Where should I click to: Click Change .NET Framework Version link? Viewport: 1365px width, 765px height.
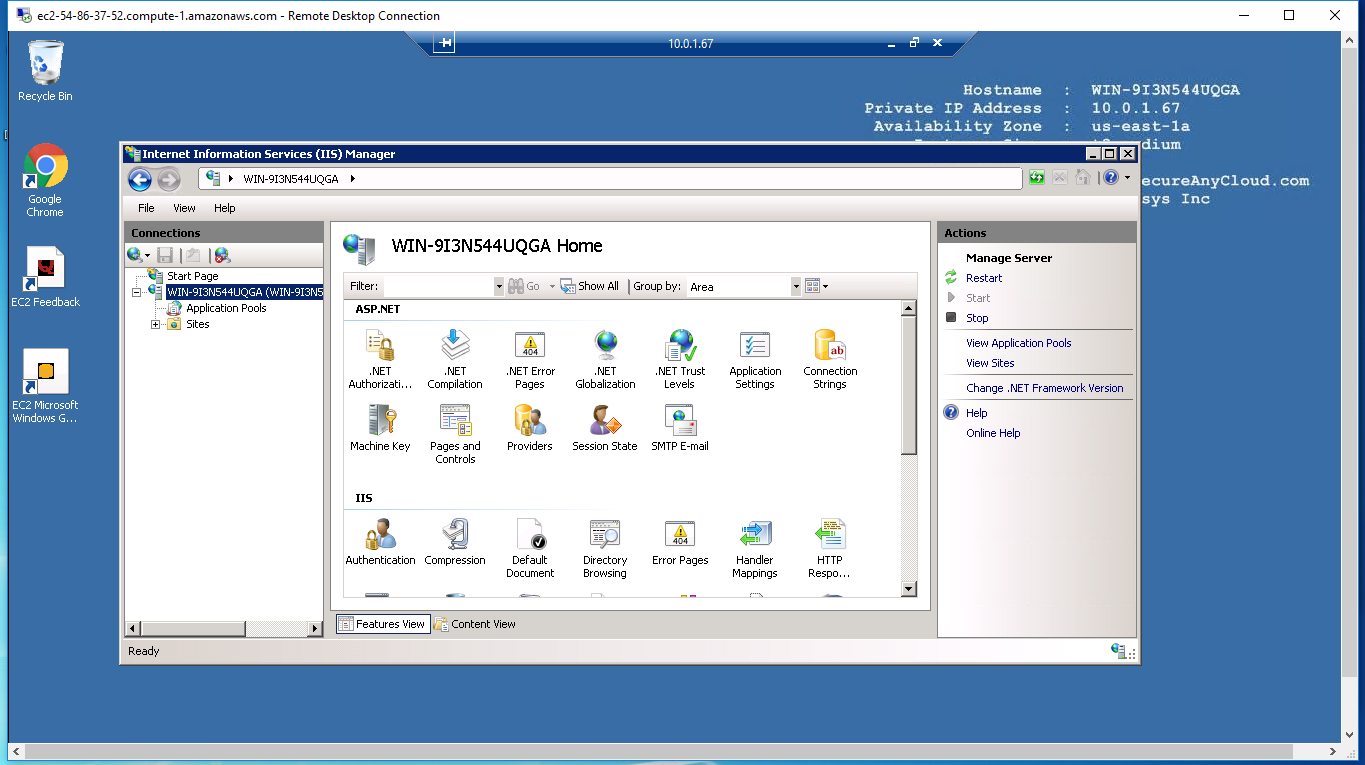[1044, 388]
